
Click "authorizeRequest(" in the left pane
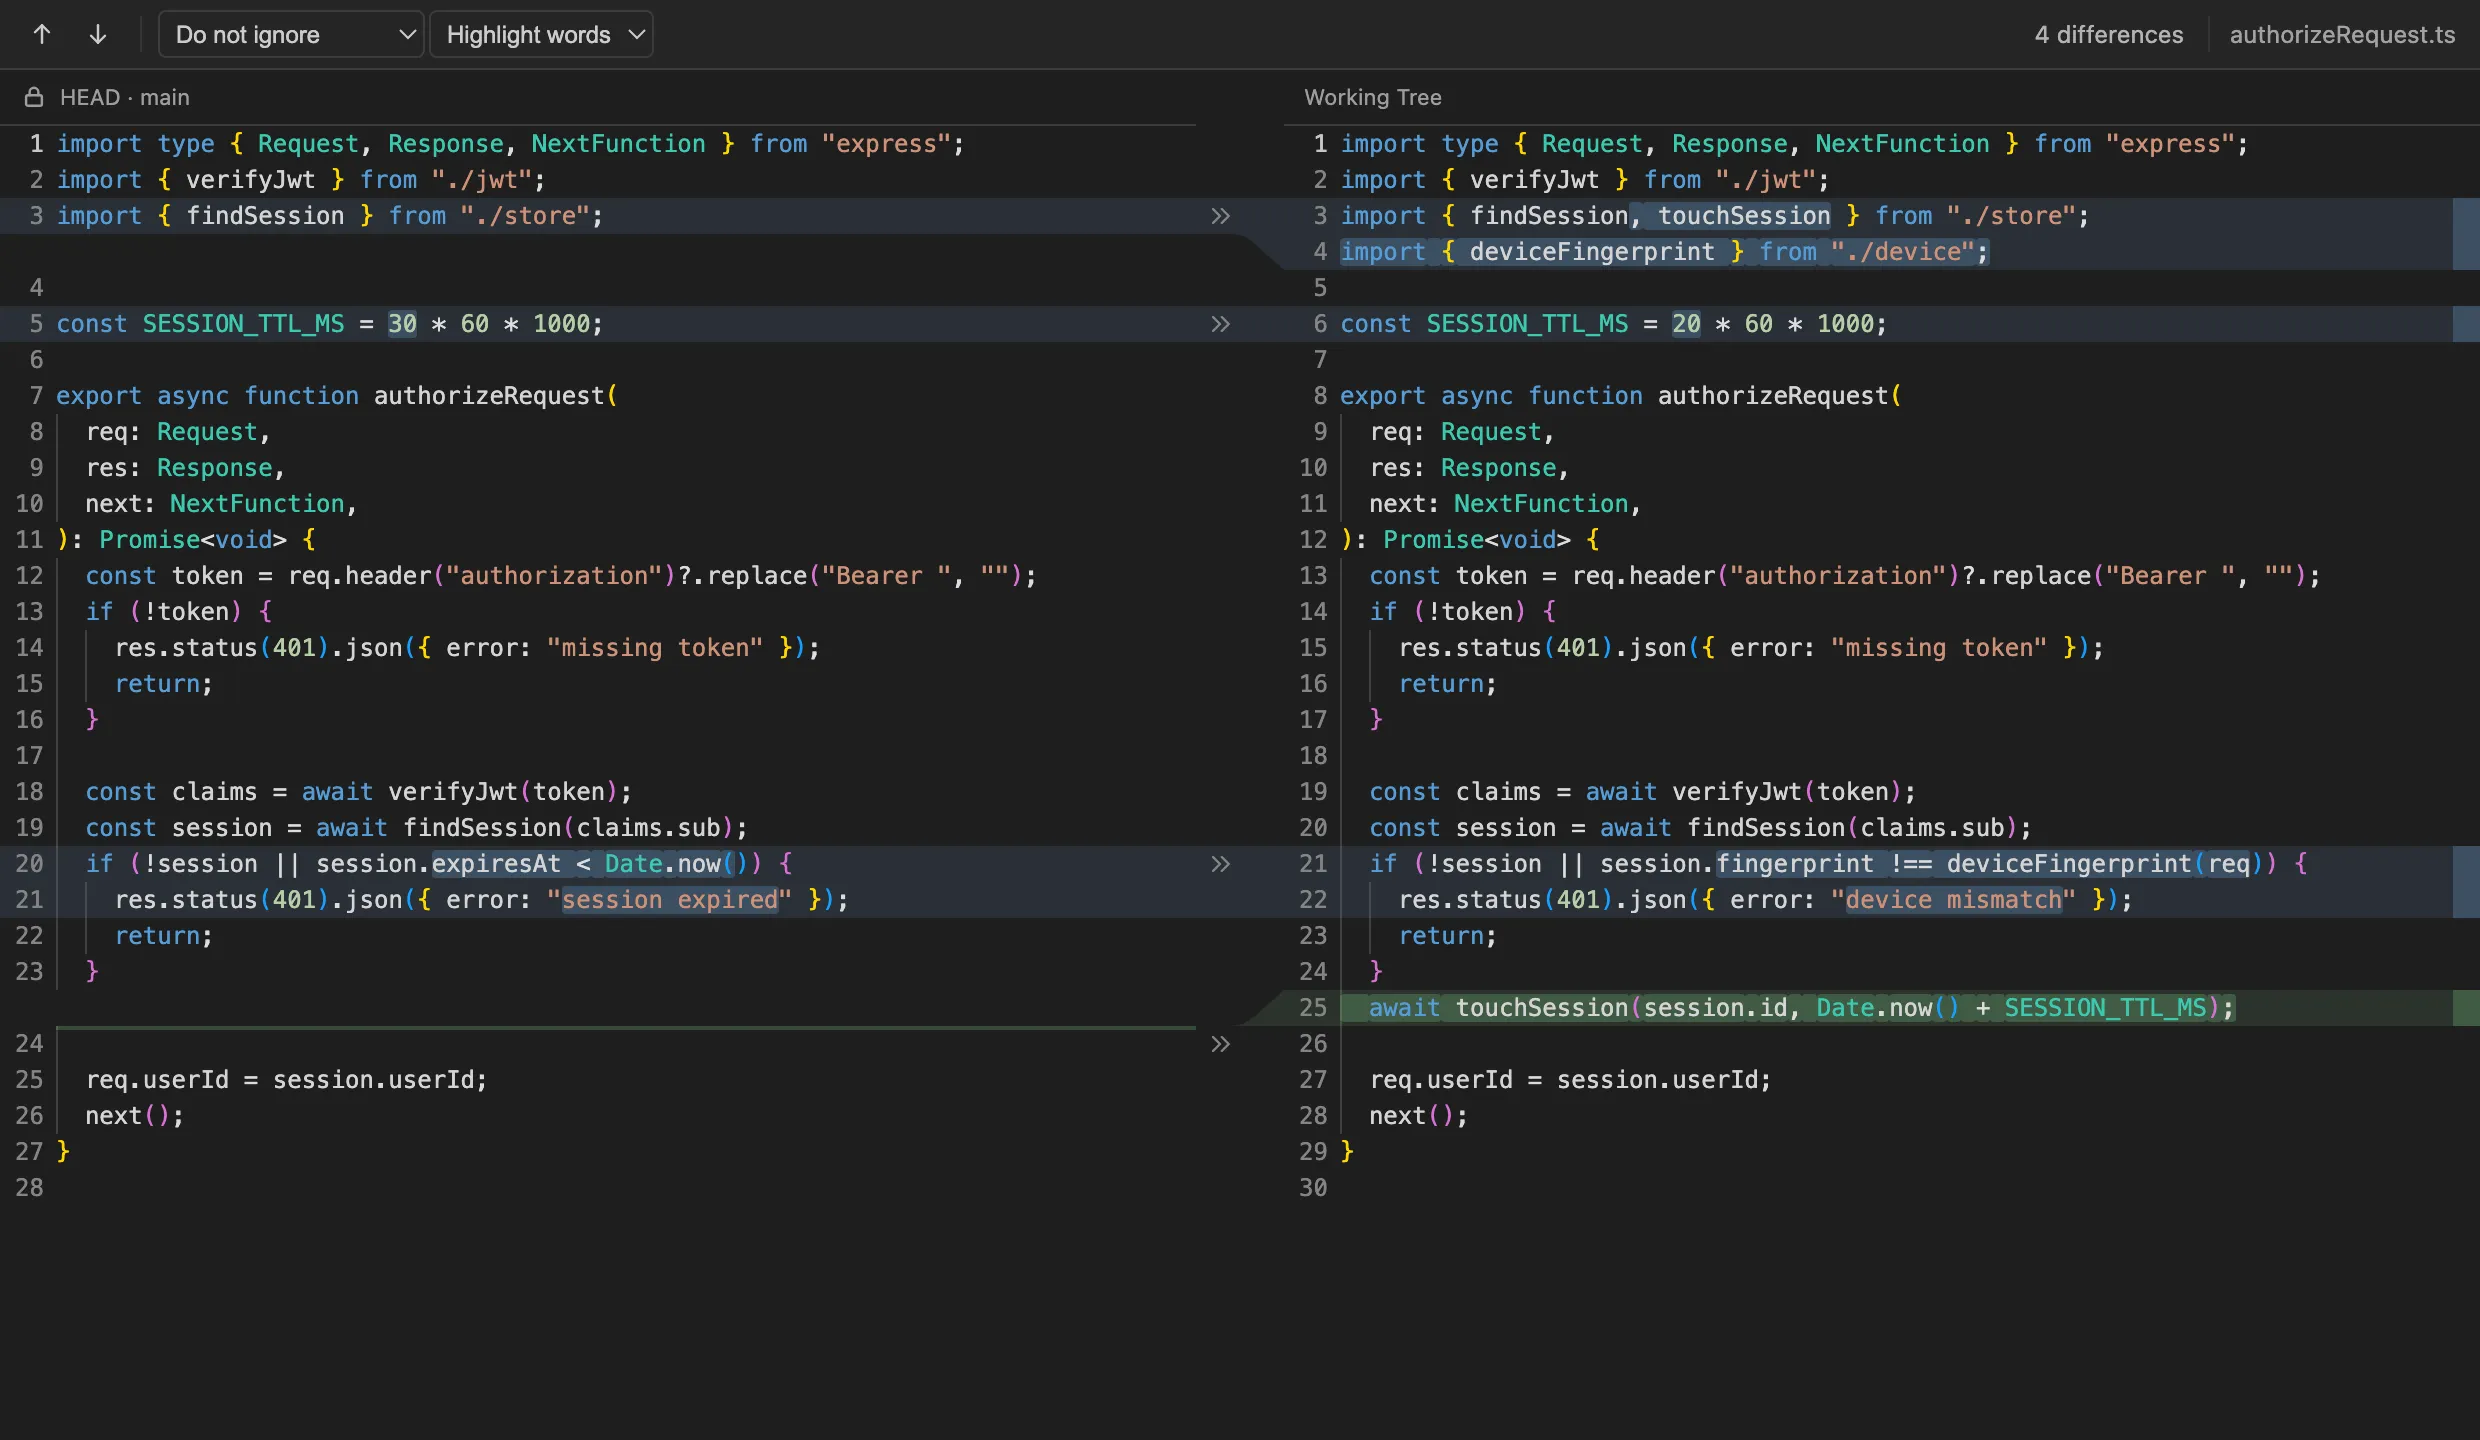496,396
